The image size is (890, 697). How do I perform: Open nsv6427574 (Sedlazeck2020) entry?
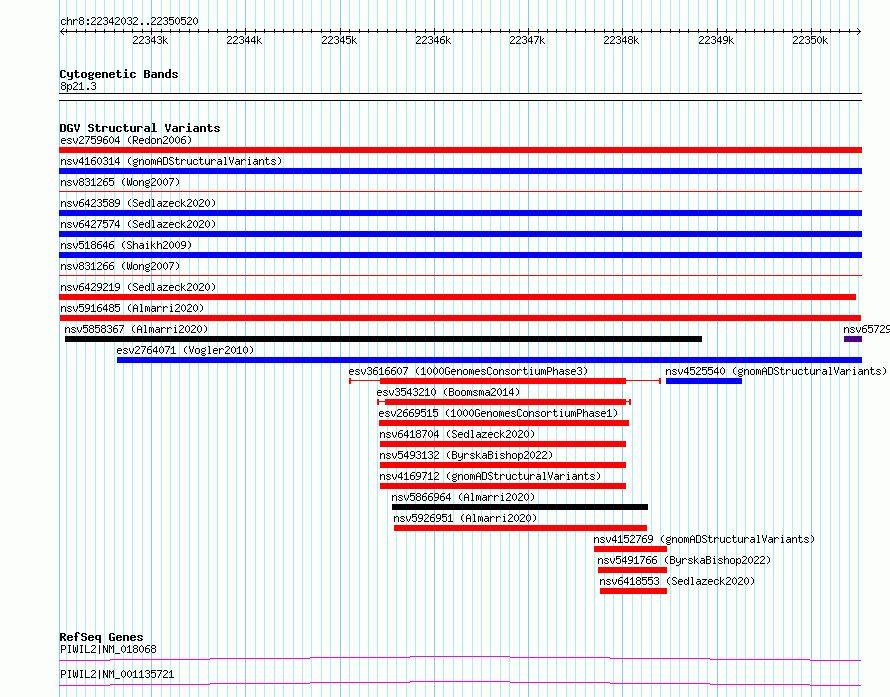[138, 224]
